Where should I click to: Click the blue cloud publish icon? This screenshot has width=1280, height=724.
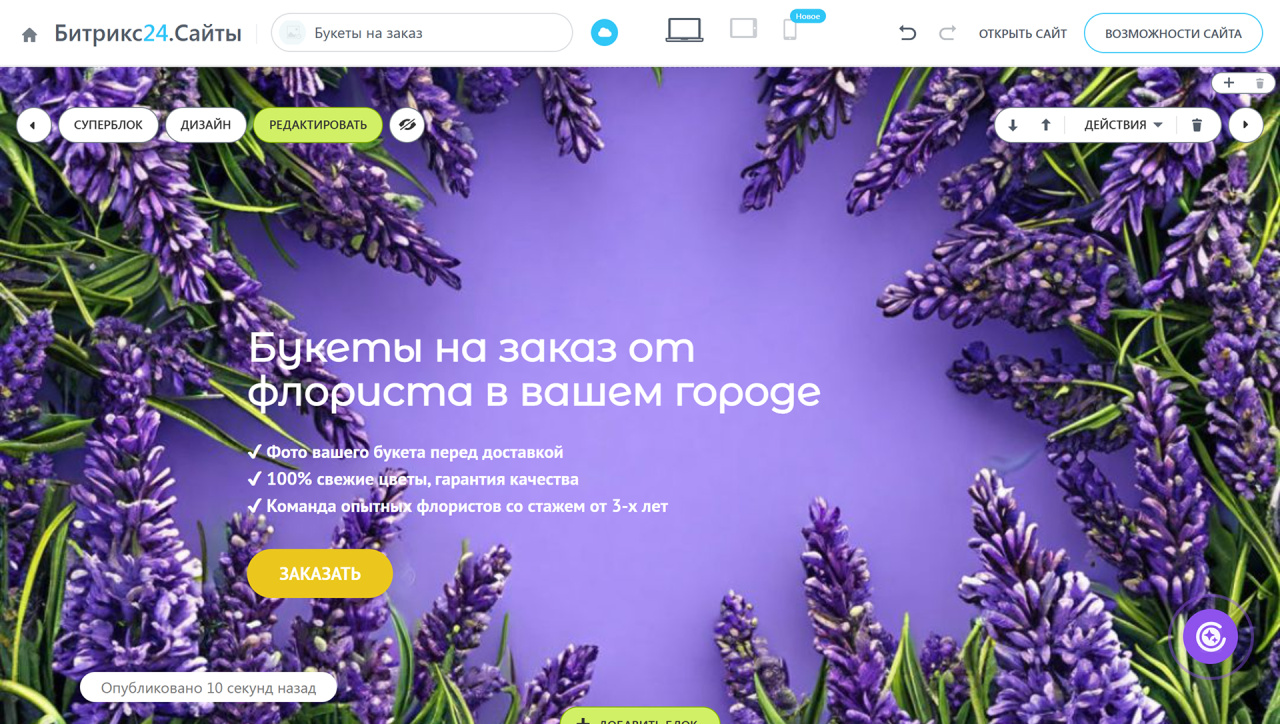tap(604, 33)
